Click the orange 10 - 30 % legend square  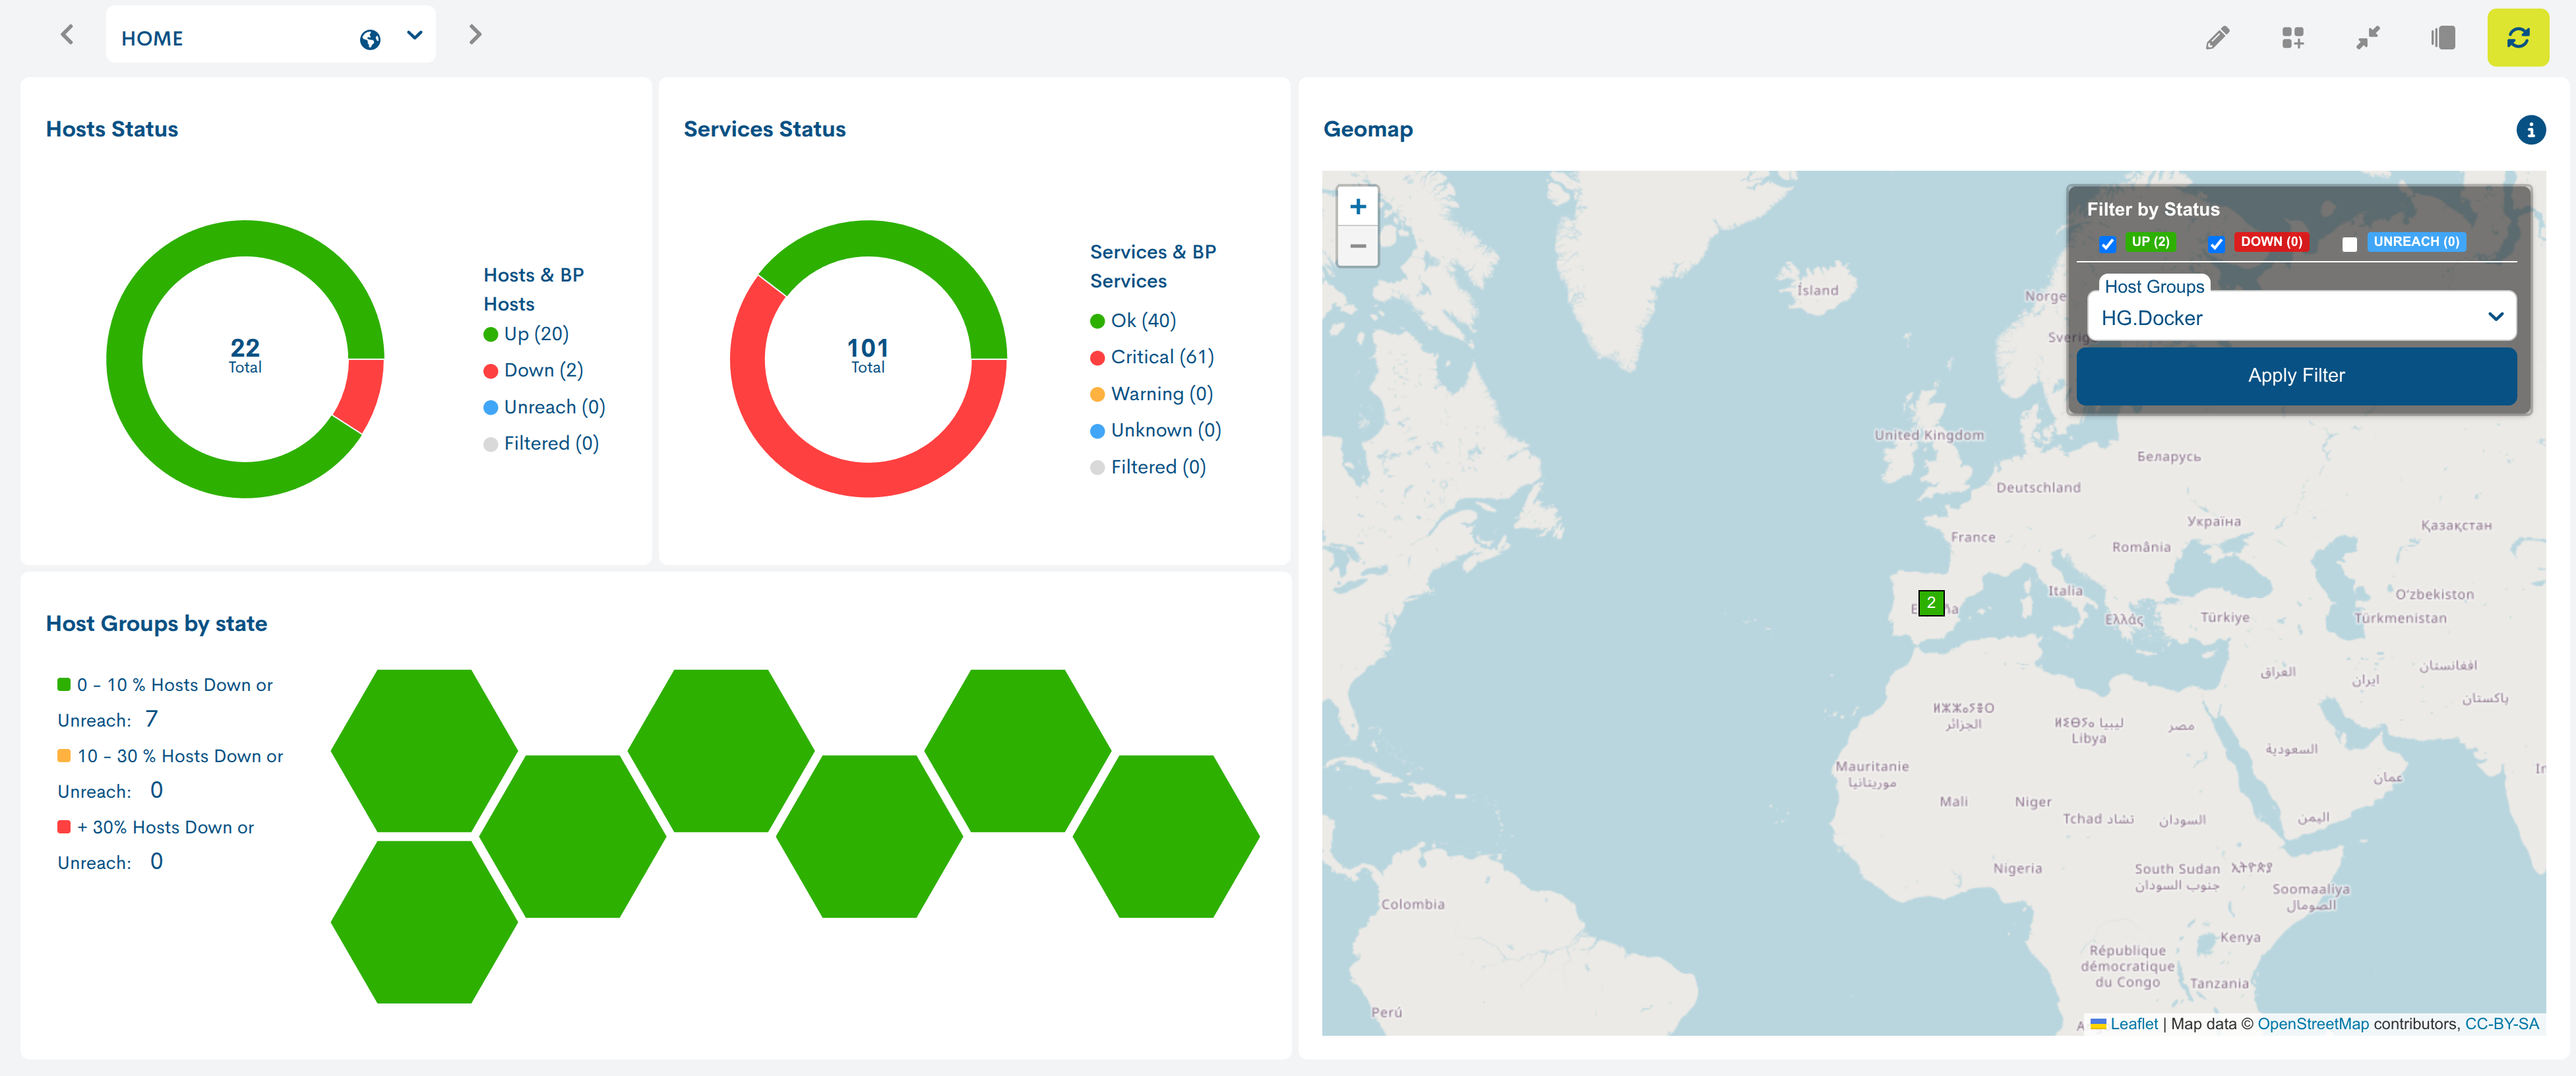coord(64,756)
